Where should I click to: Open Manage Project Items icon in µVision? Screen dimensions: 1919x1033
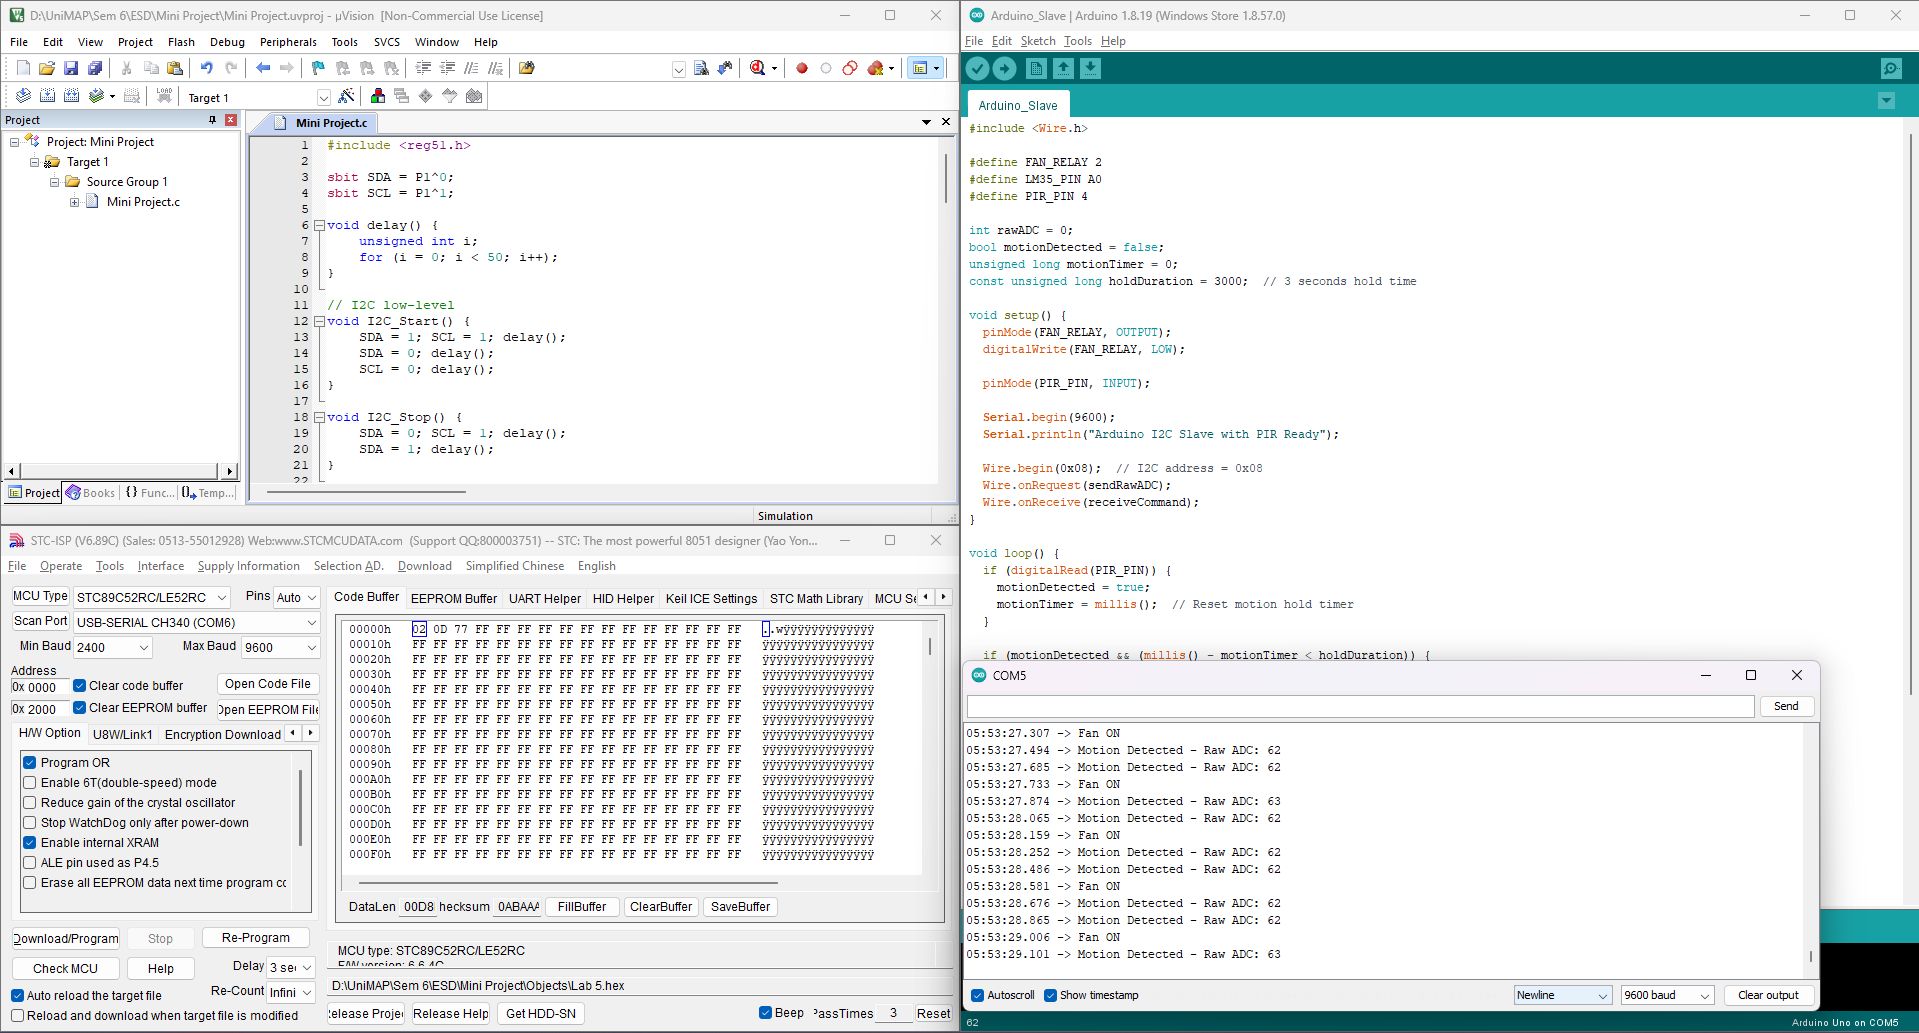click(378, 96)
